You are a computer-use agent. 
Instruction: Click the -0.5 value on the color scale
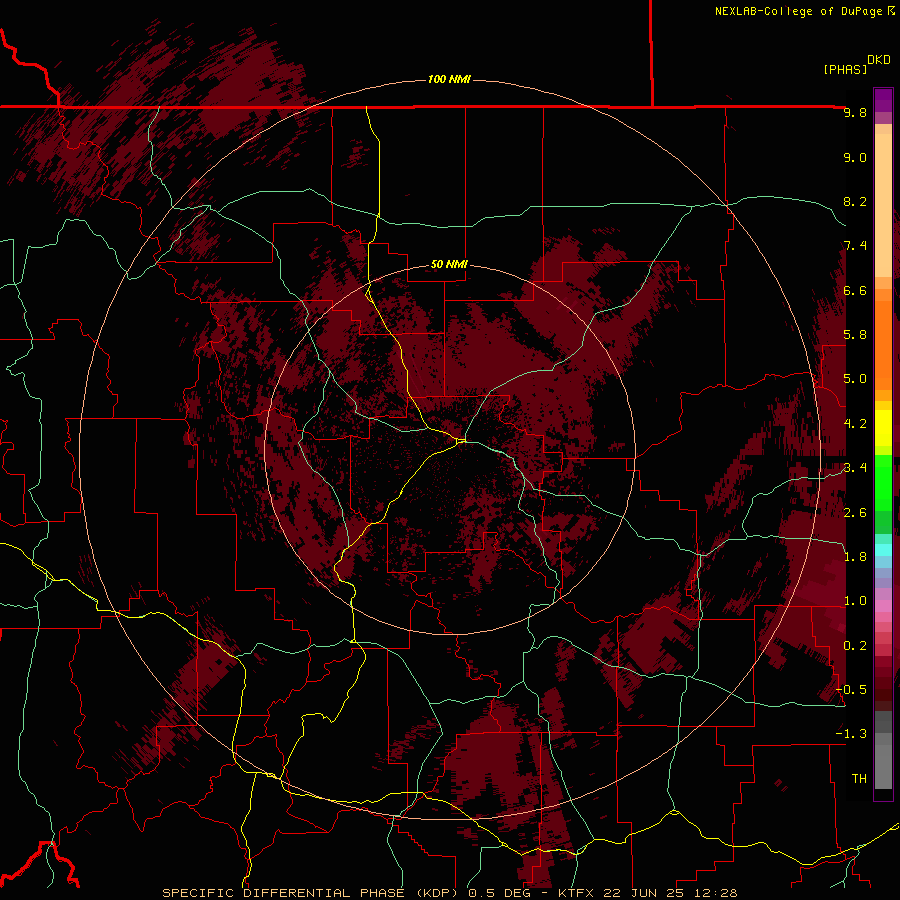coord(851,689)
